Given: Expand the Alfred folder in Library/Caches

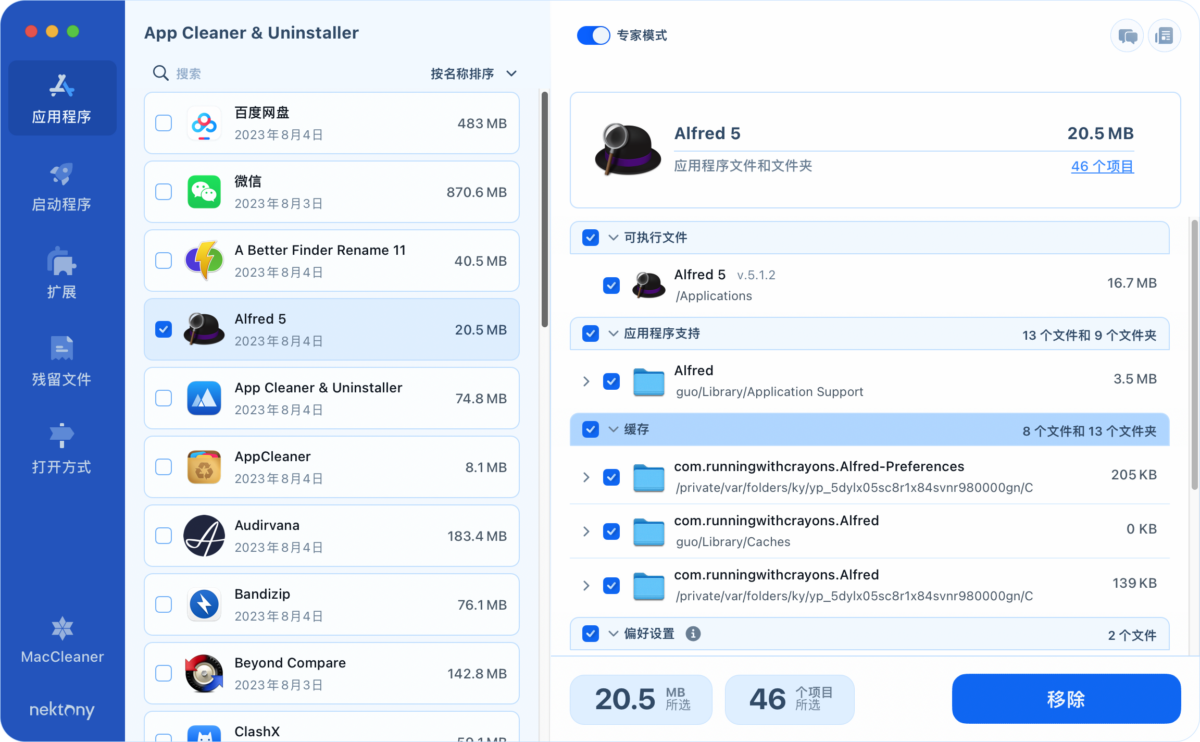Looking at the screenshot, I should (x=586, y=531).
